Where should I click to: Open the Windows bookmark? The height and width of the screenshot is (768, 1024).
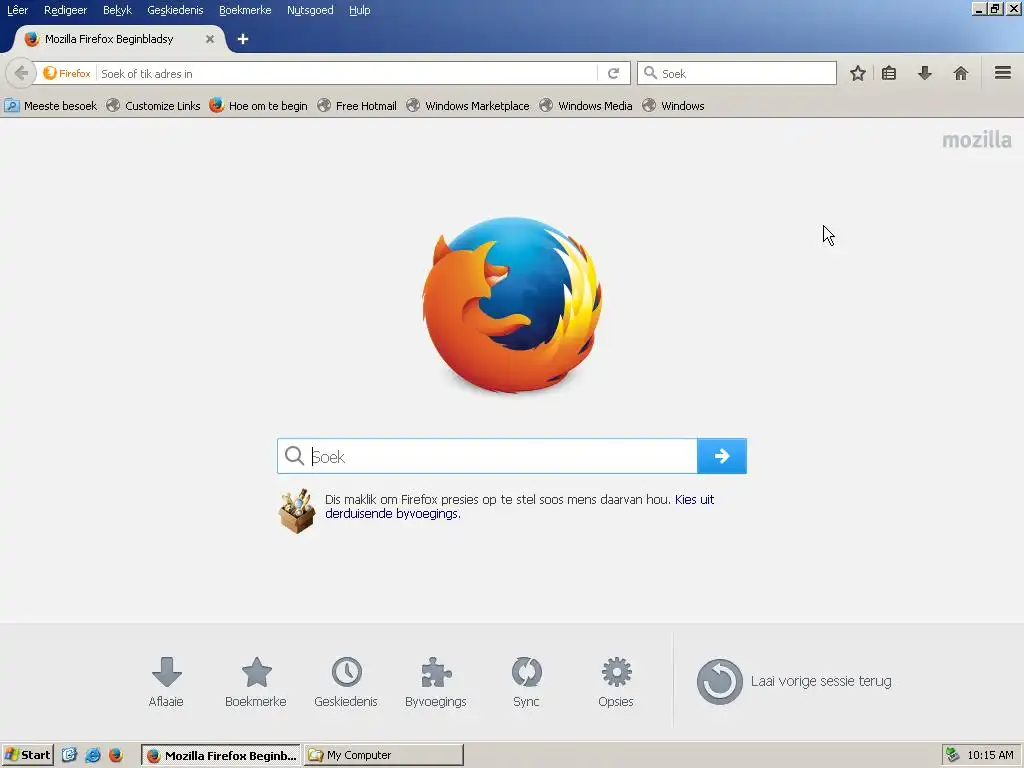[673, 106]
